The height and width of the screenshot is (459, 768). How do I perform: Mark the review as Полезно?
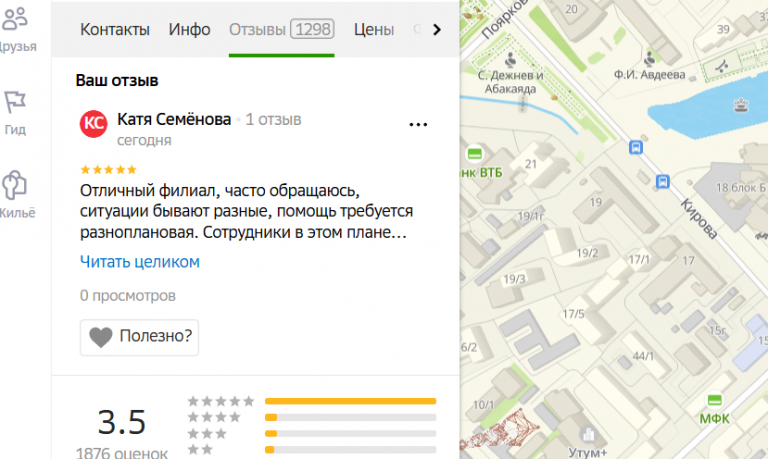point(140,337)
